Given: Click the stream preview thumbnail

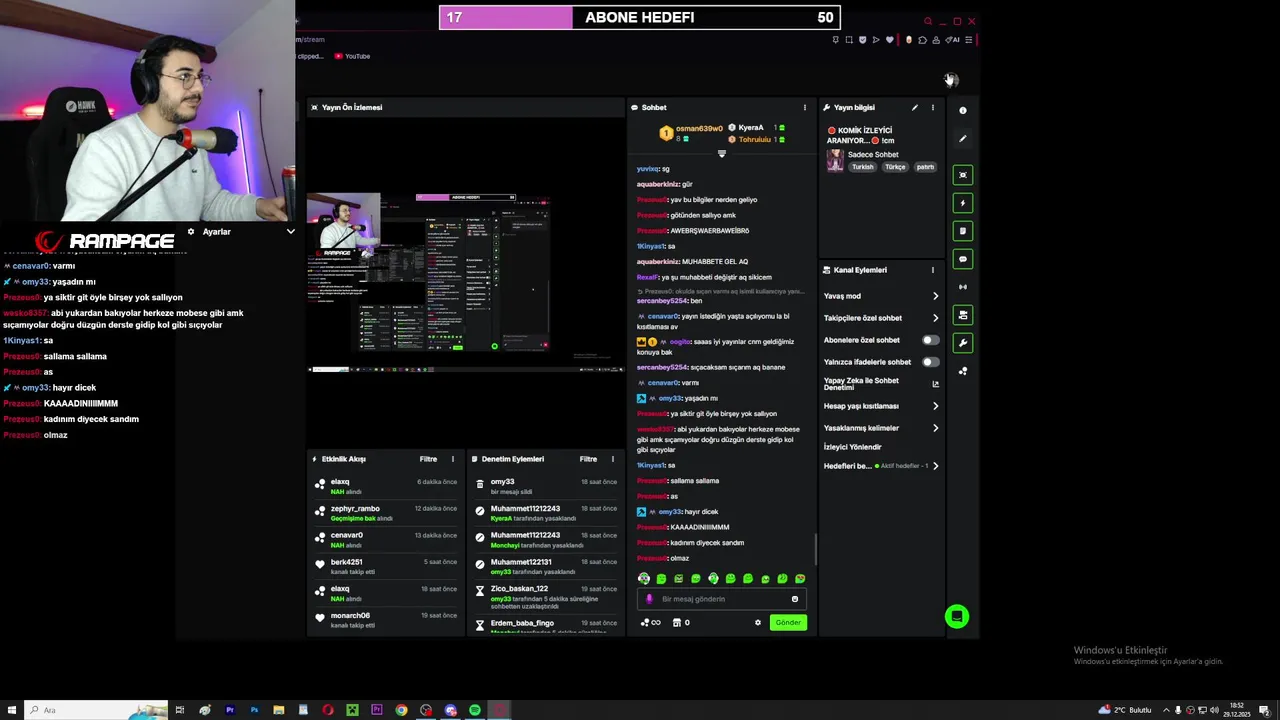Looking at the screenshot, I should (466, 283).
